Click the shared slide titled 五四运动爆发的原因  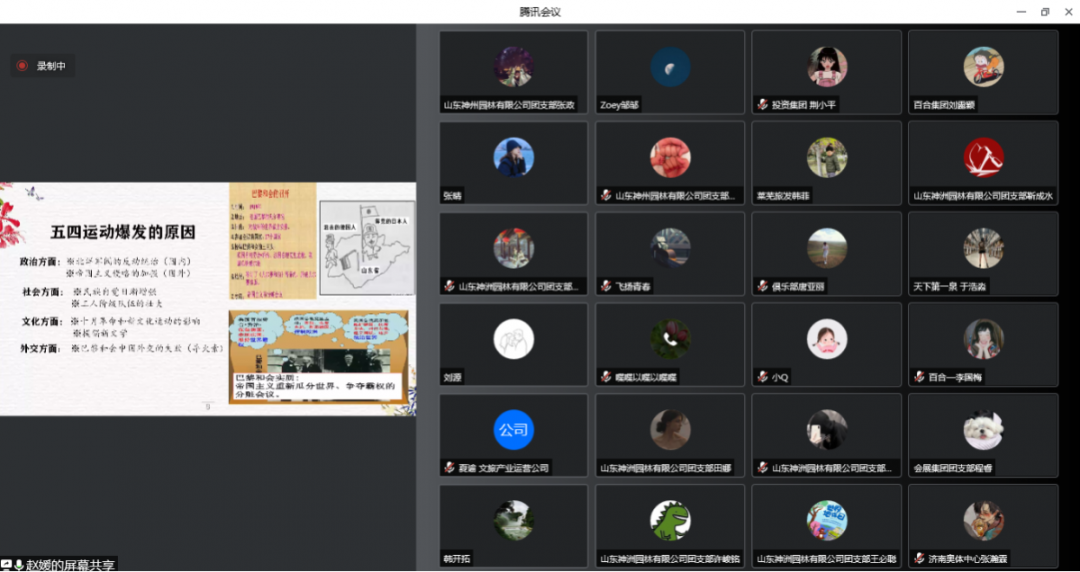[x=208, y=298]
